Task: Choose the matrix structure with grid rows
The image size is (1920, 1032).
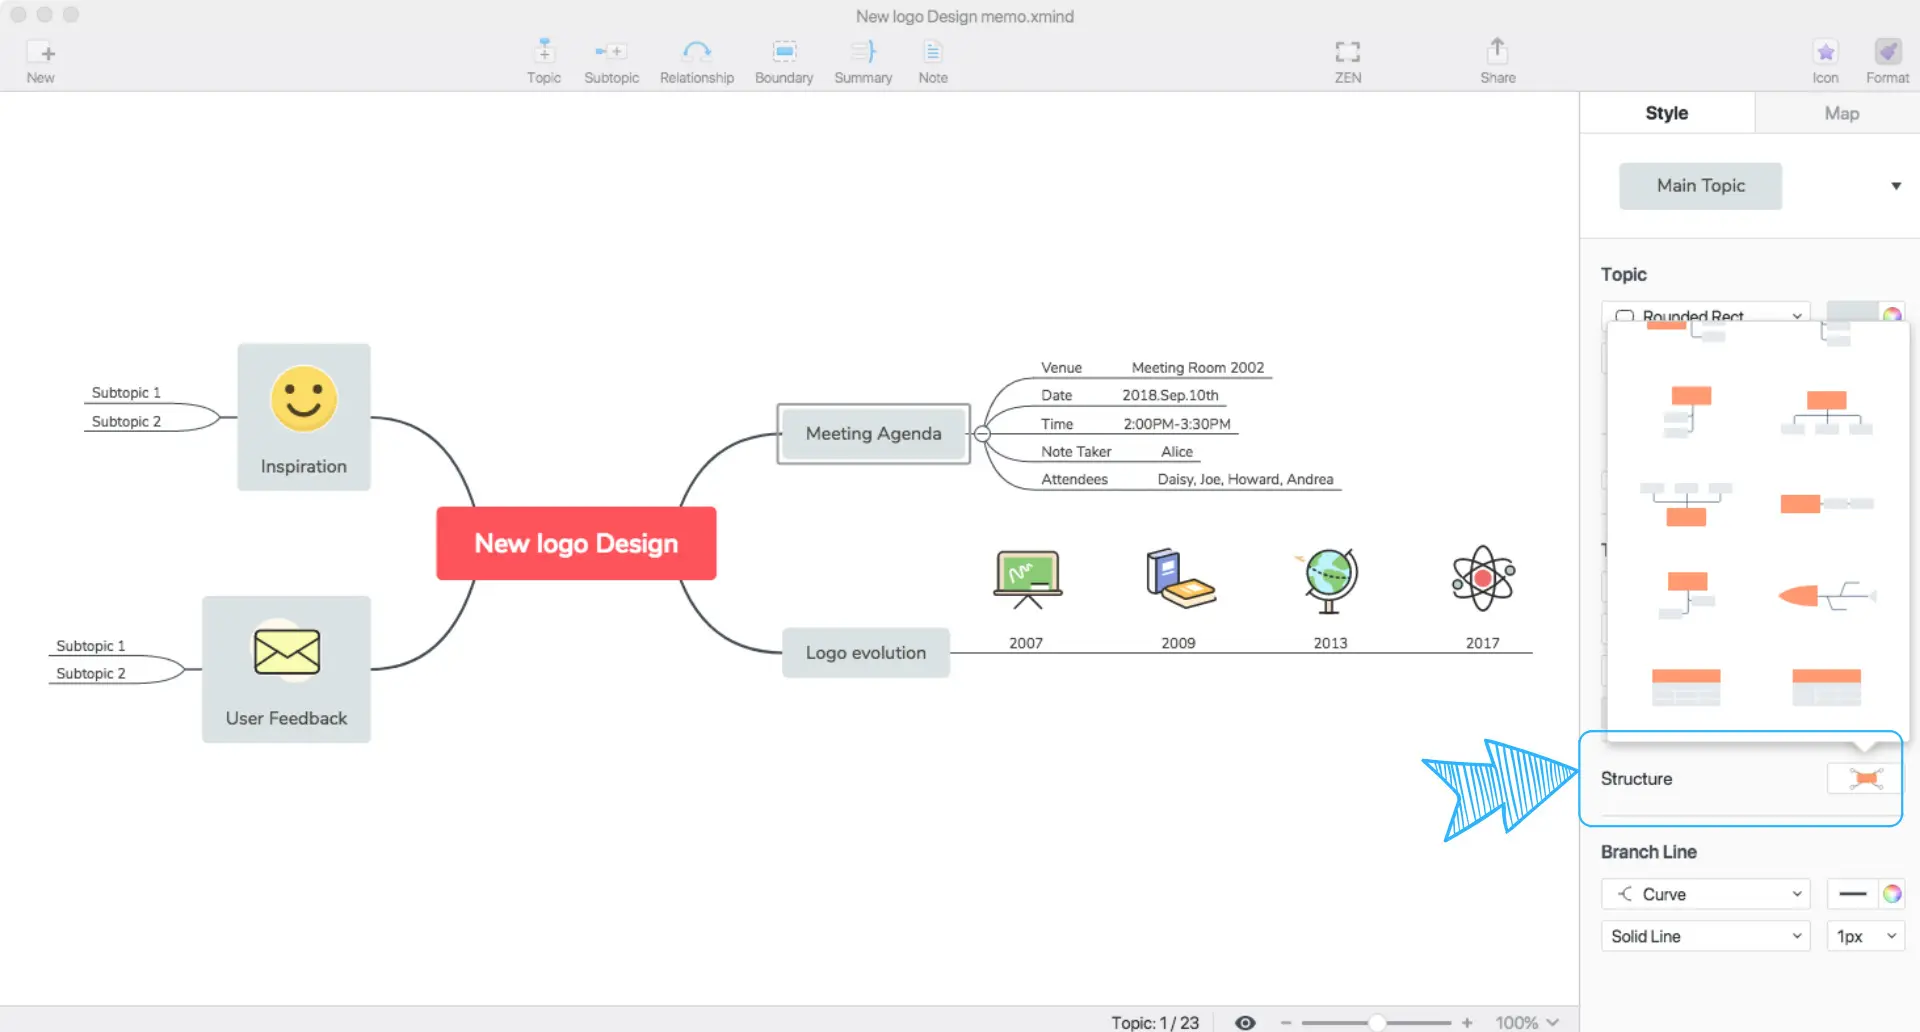Action: point(1686,687)
